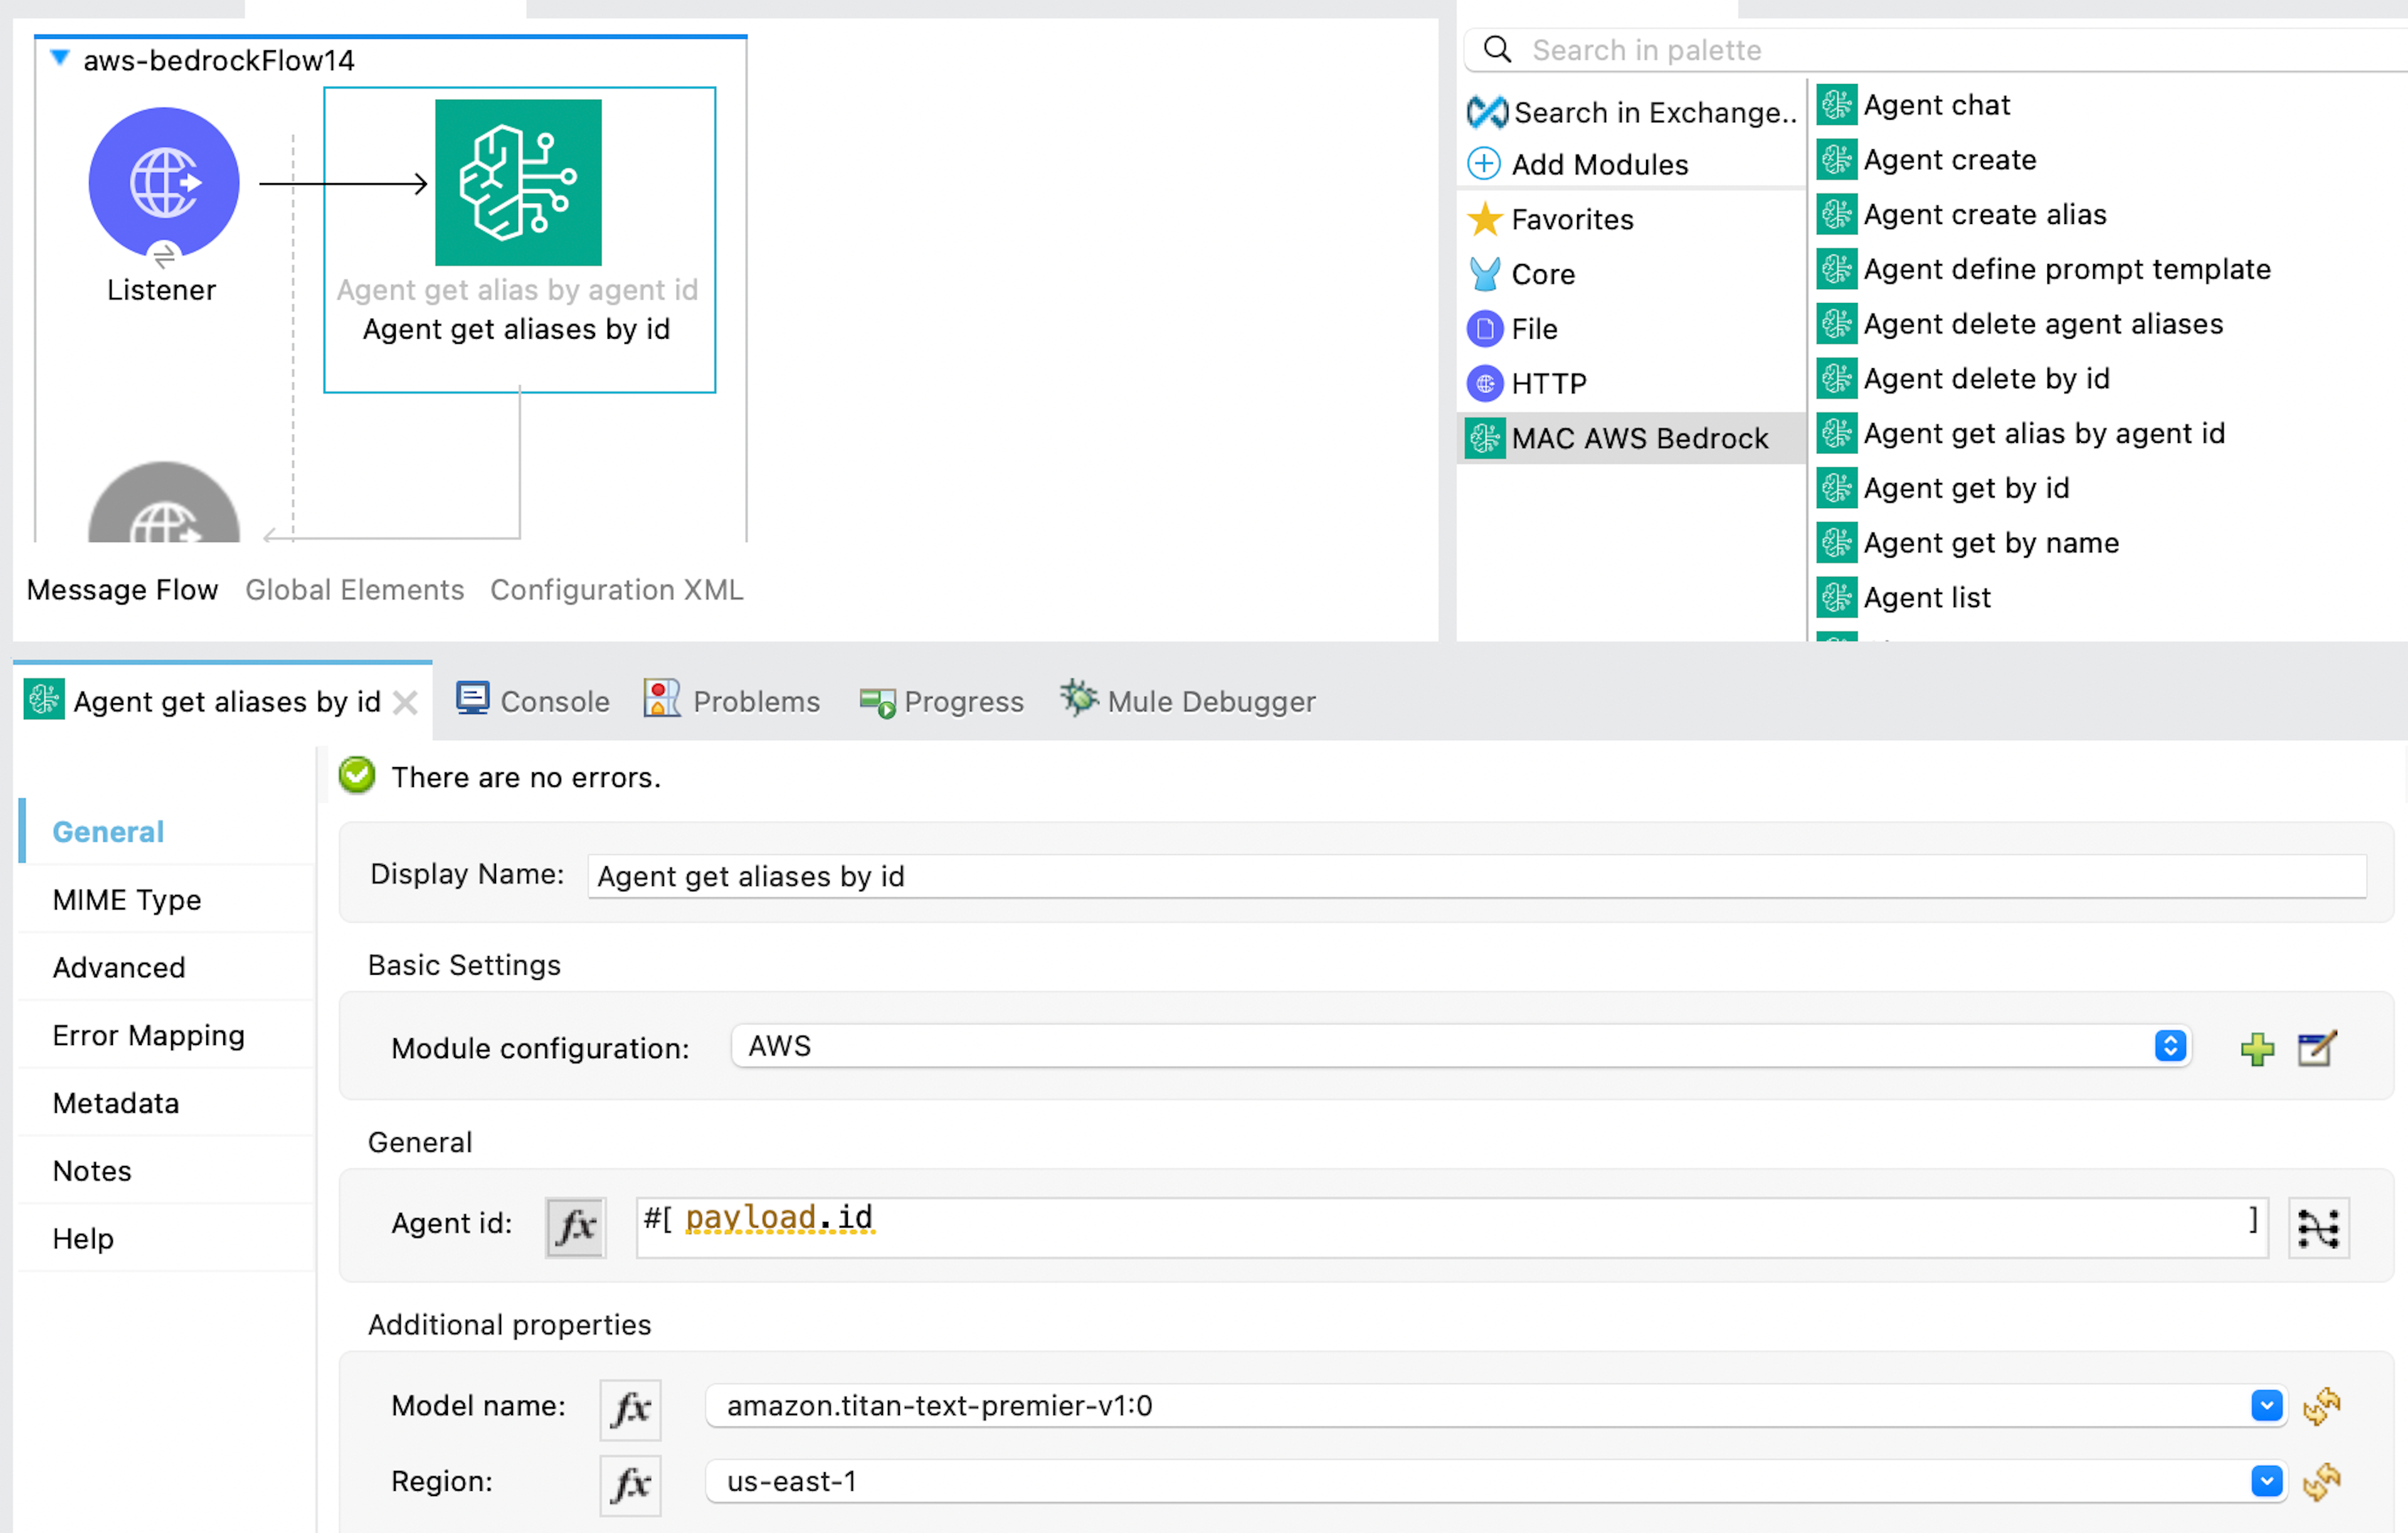This screenshot has width=2408, height=1533.
Task: Select the HTTP palette category
Action: click(x=1527, y=383)
